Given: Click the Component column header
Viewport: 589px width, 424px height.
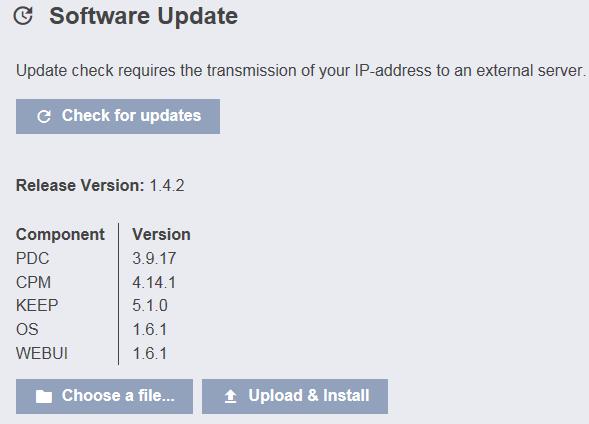Looking at the screenshot, I should (60, 234).
